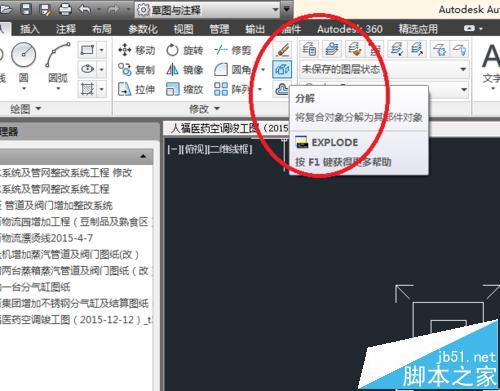
Task: Switch to the 输出 (Output) ribbon tab
Action: 255,29
